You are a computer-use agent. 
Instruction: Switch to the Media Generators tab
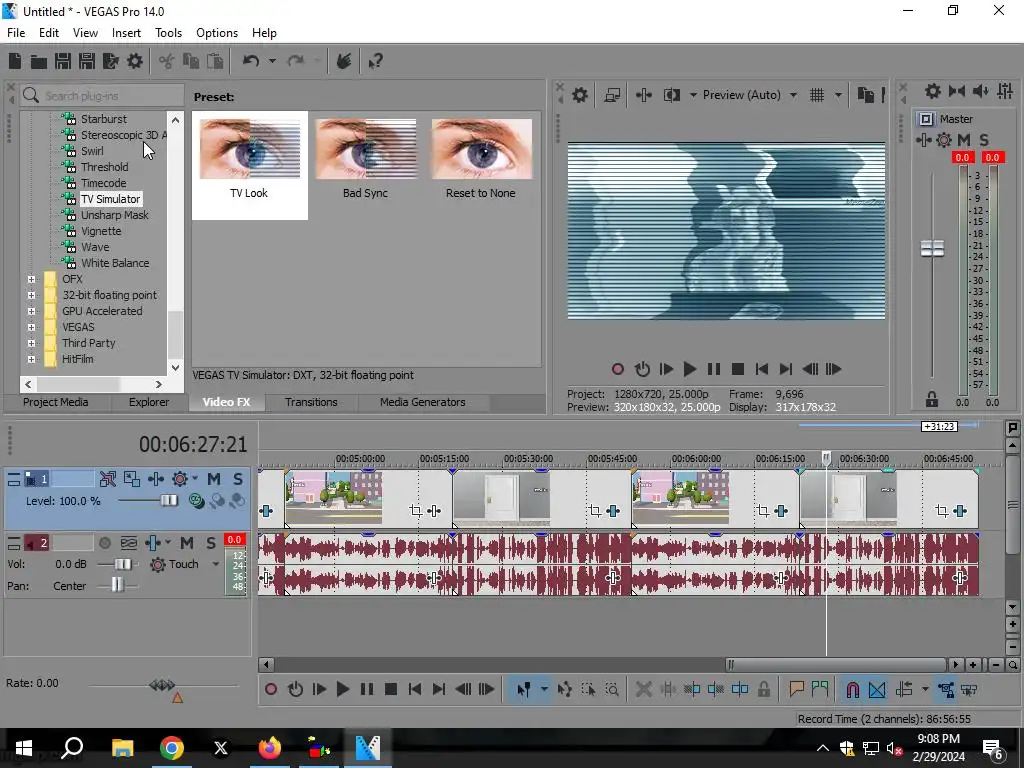tap(423, 402)
